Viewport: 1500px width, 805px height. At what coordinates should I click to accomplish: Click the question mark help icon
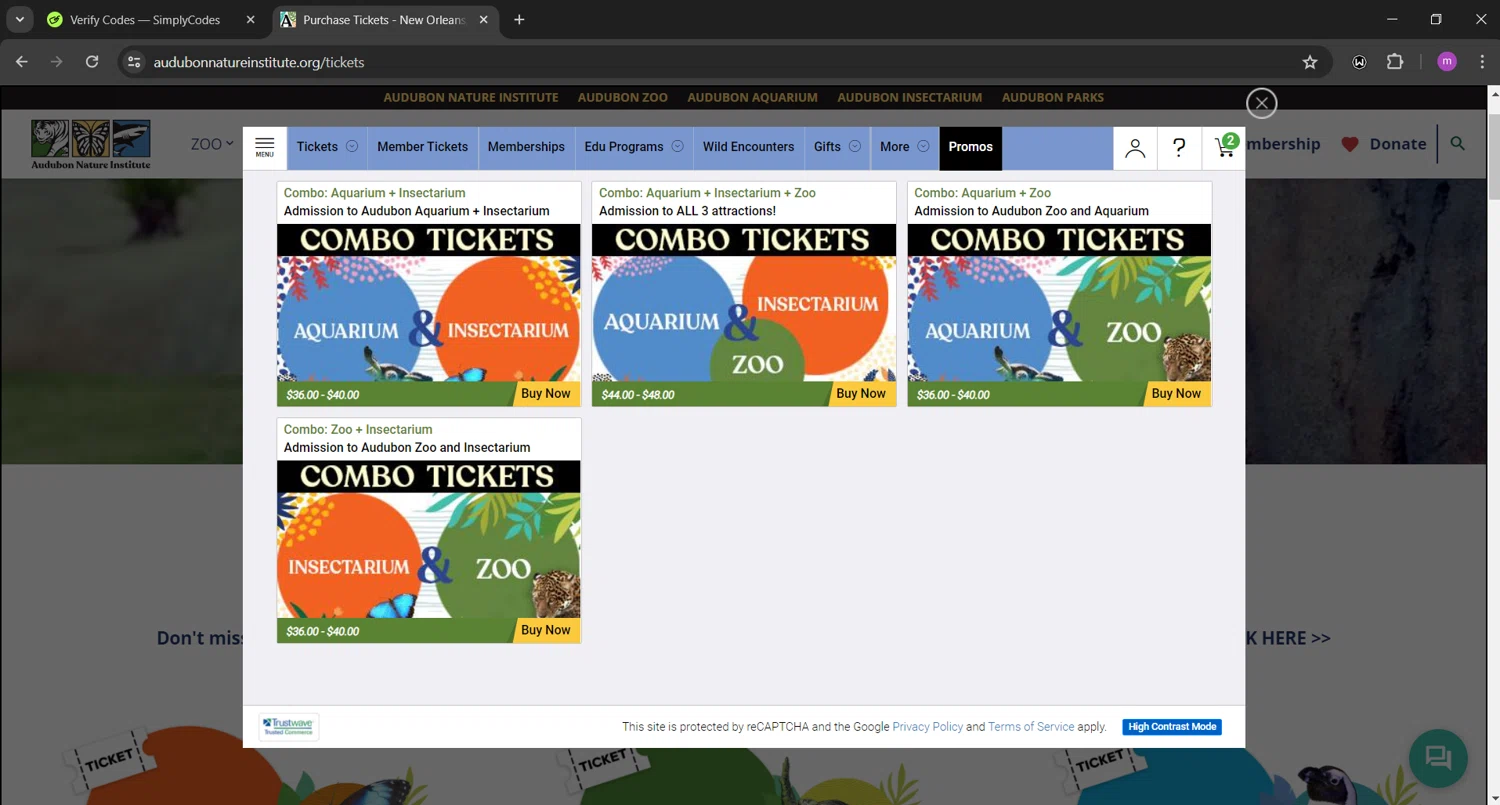click(x=1179, y=148)
